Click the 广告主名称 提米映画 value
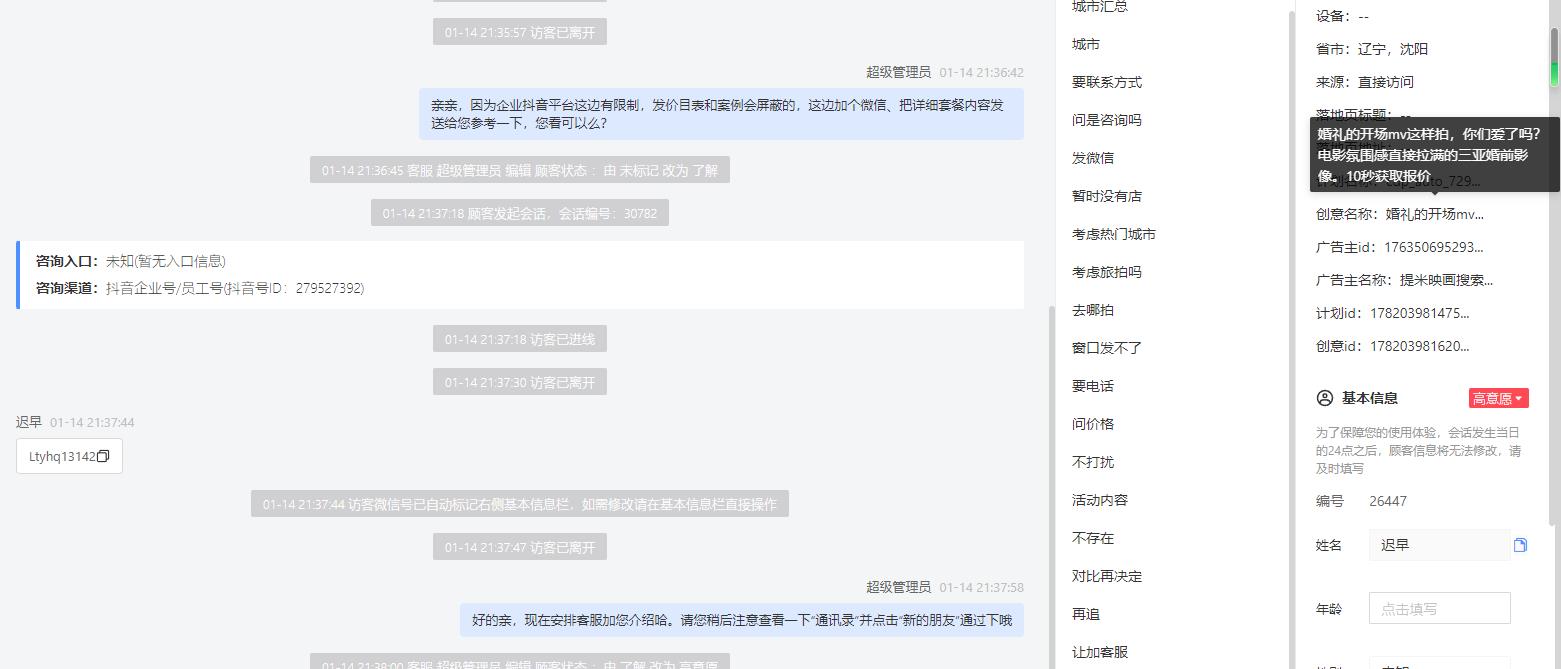The image size is (1561, 669). pos(1446,280)
